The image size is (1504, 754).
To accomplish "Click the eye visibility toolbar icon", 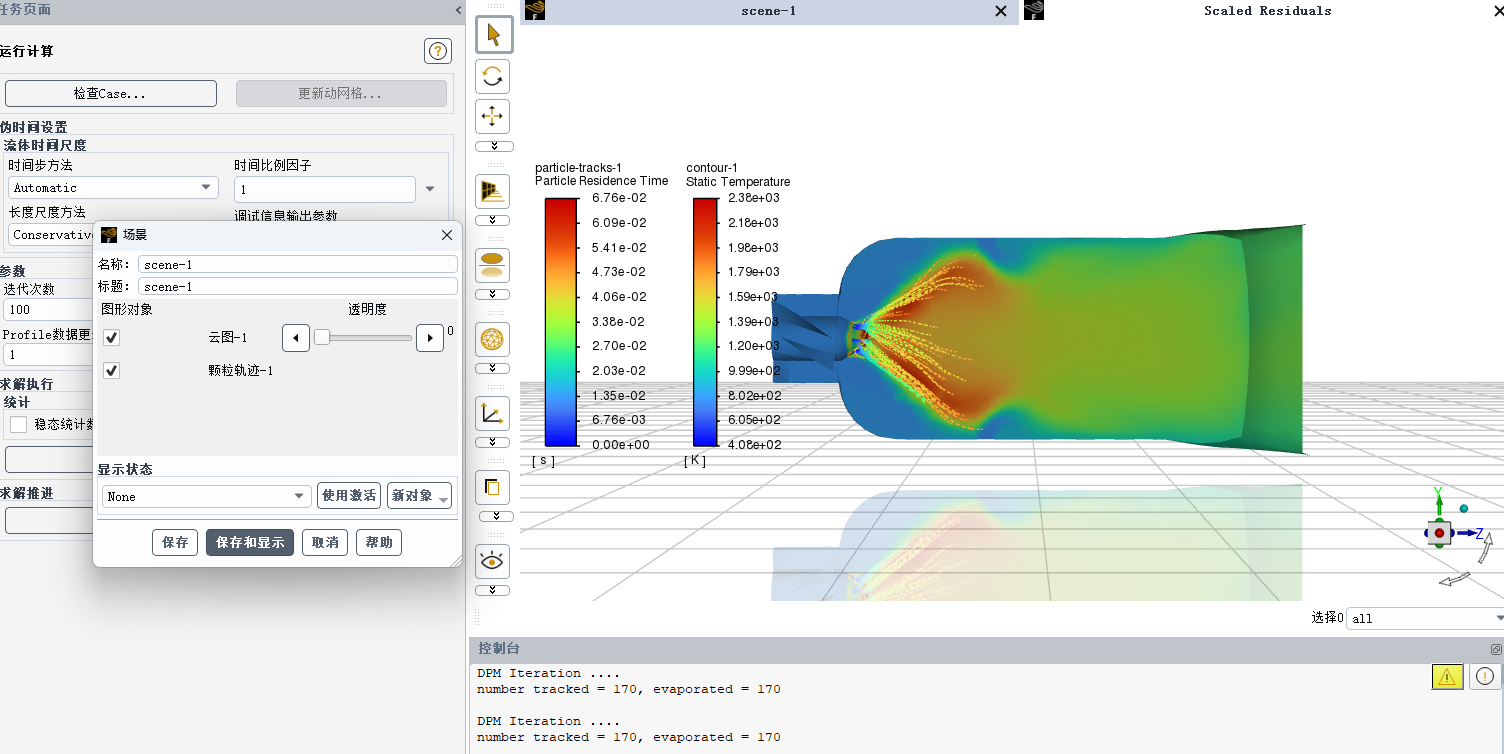I will tap(492, 561).
